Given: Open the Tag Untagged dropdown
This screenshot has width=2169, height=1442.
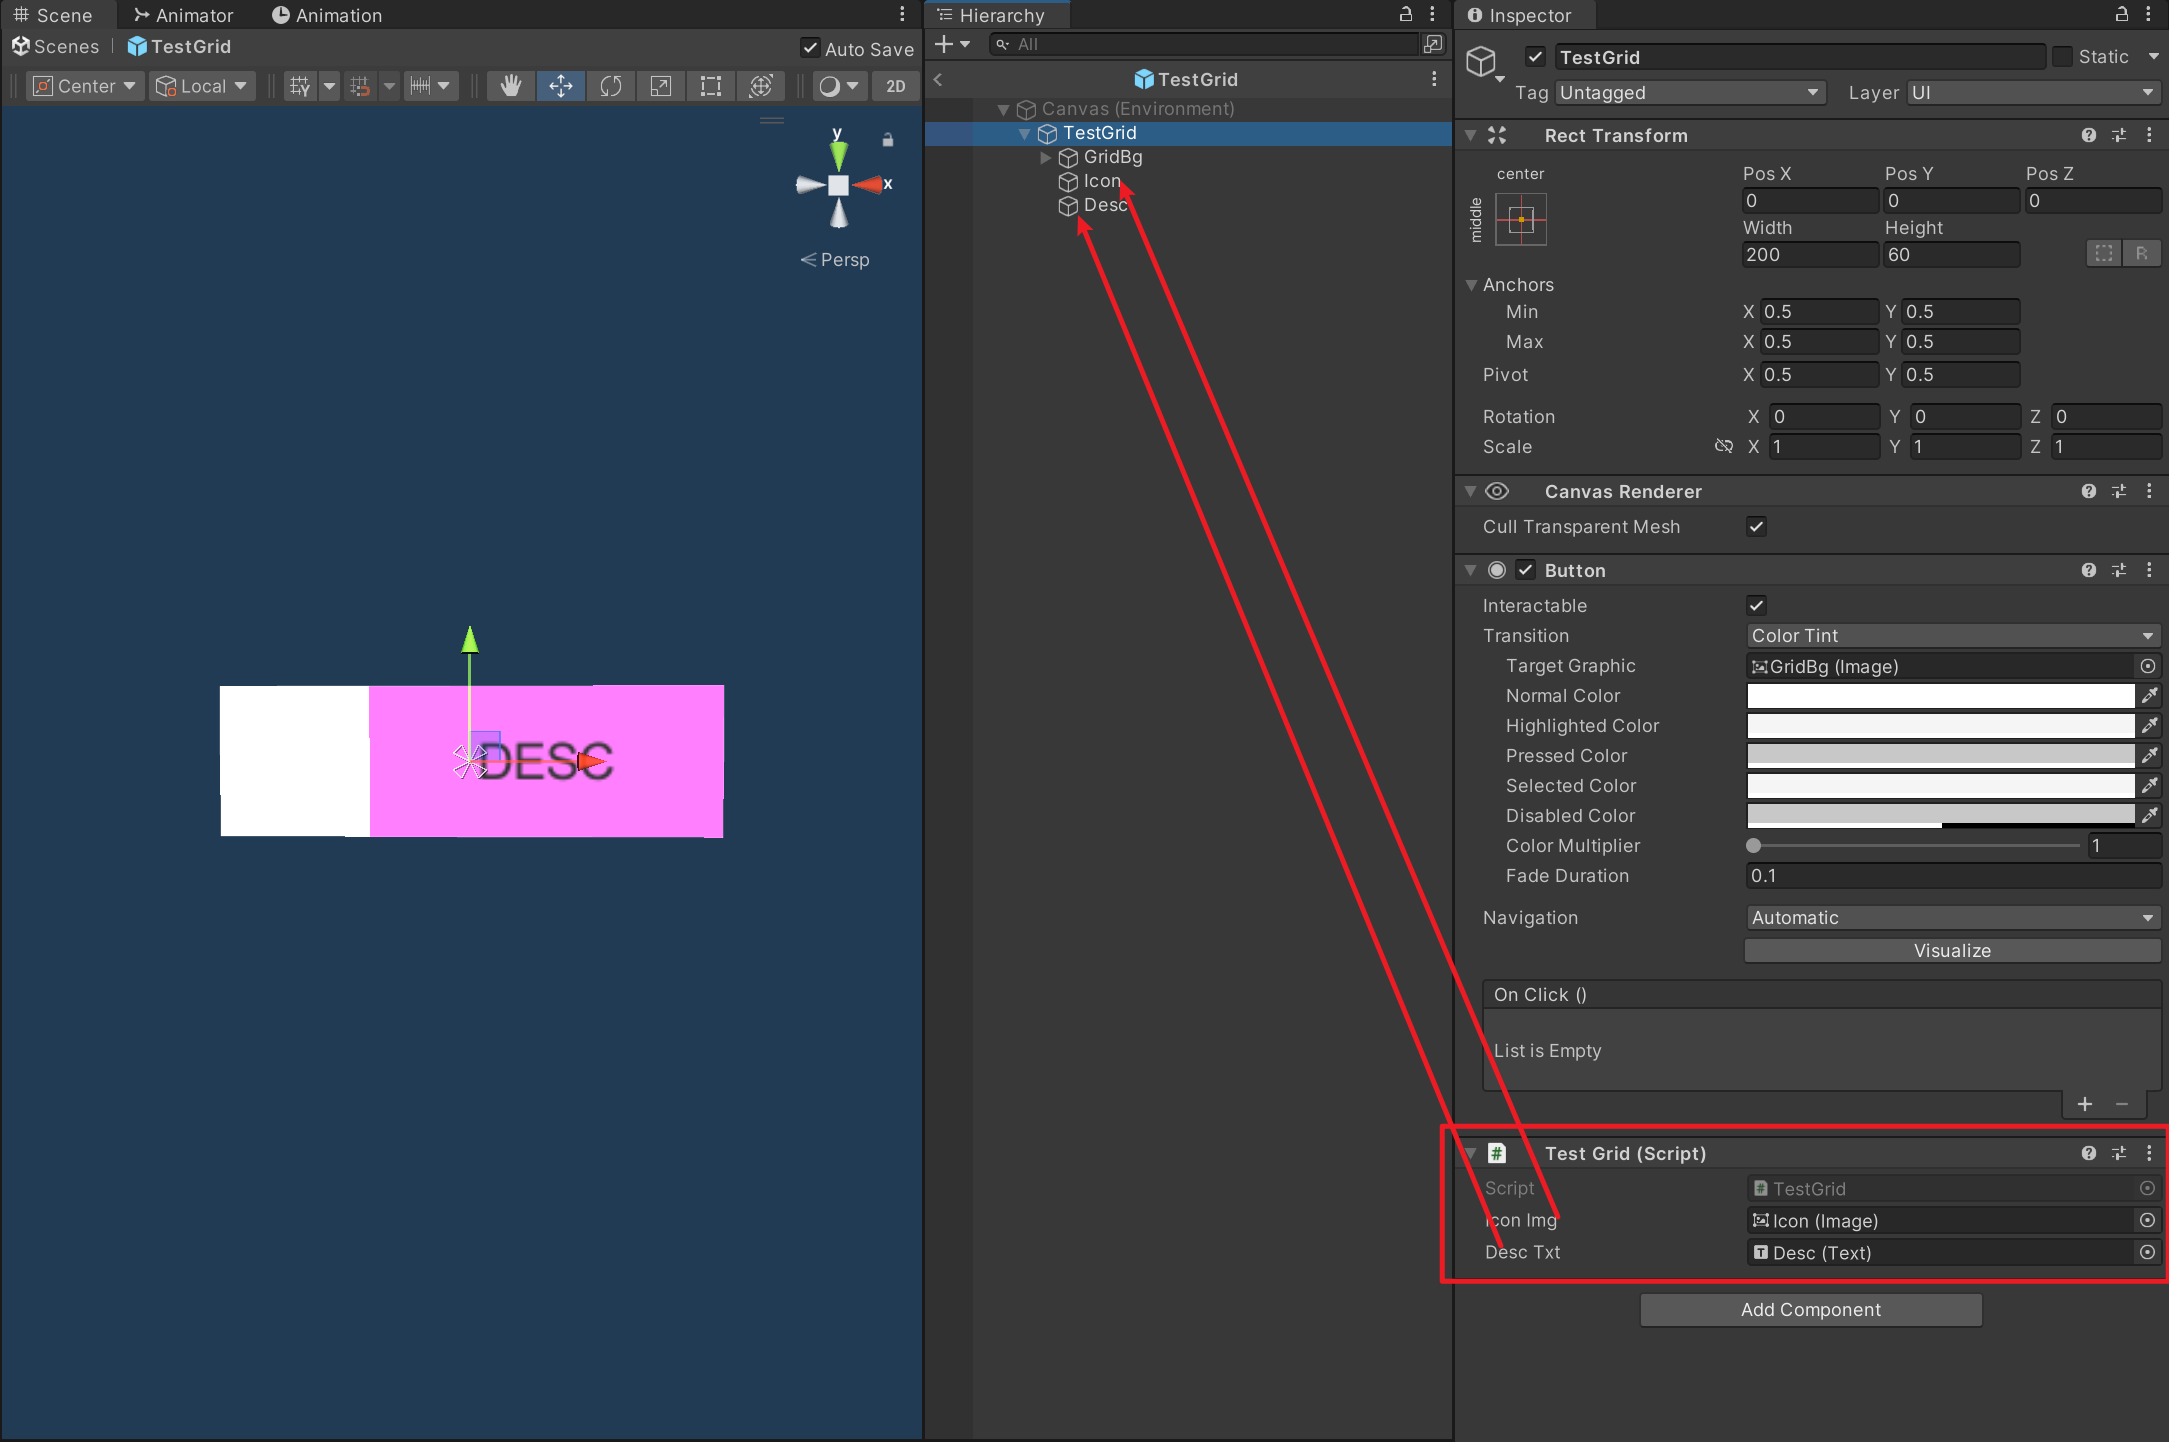Looking at the screenshot, I should click(x=1688, y=93).
